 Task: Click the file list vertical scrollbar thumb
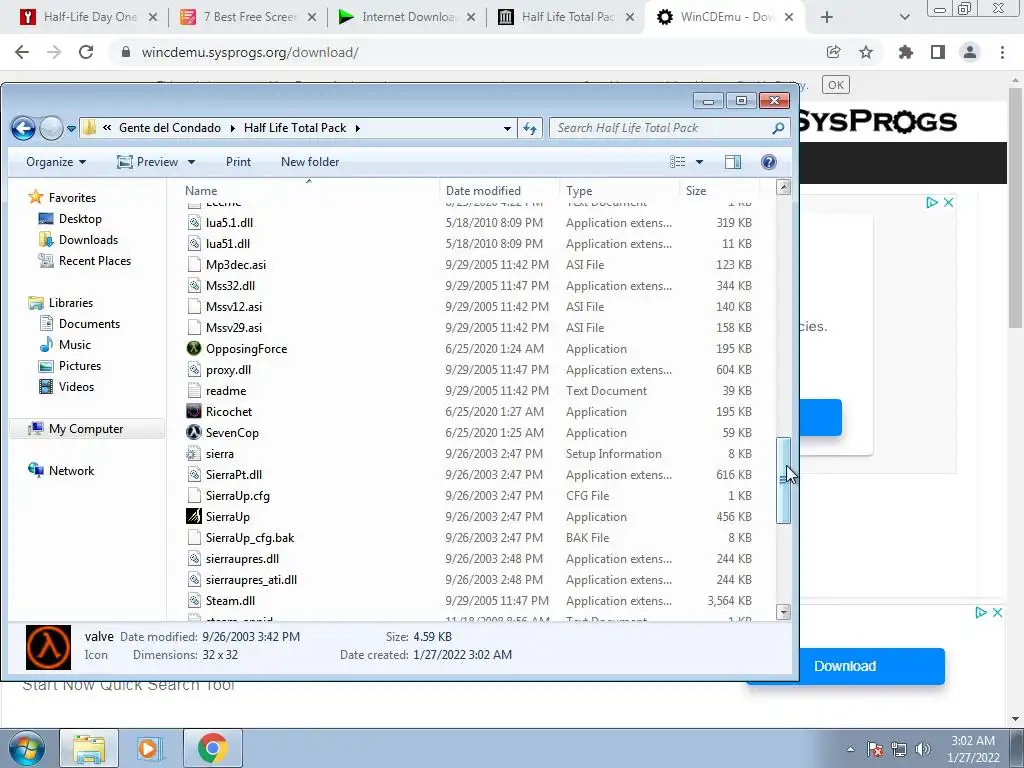783,480
